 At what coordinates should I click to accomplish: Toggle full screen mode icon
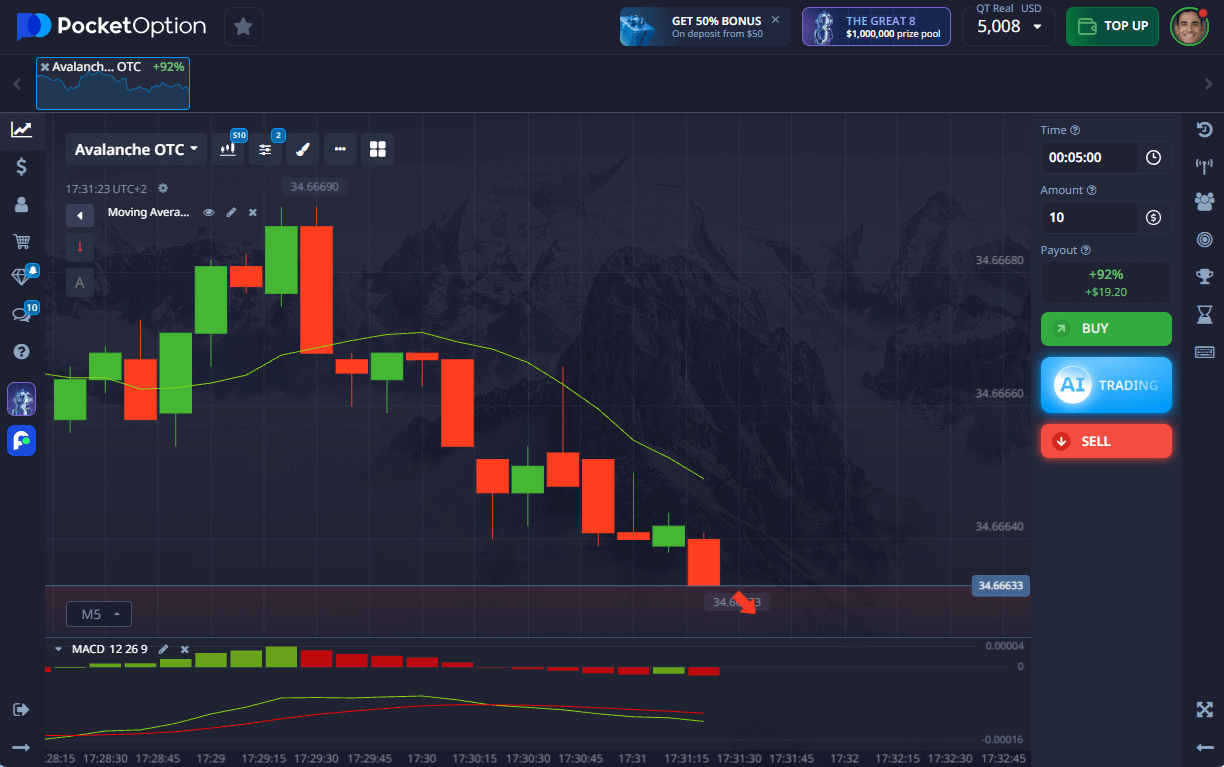coord(1204,709)
